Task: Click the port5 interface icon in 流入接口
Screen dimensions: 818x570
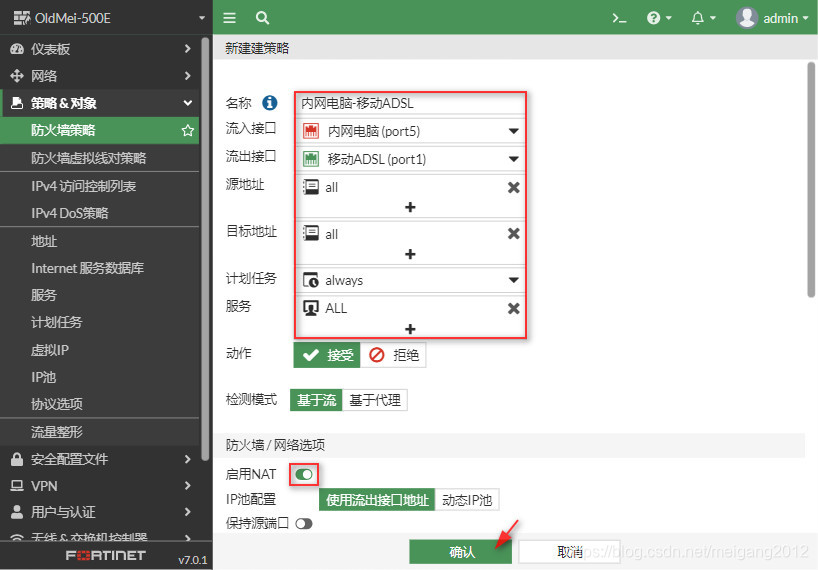Action: (311, 131)
